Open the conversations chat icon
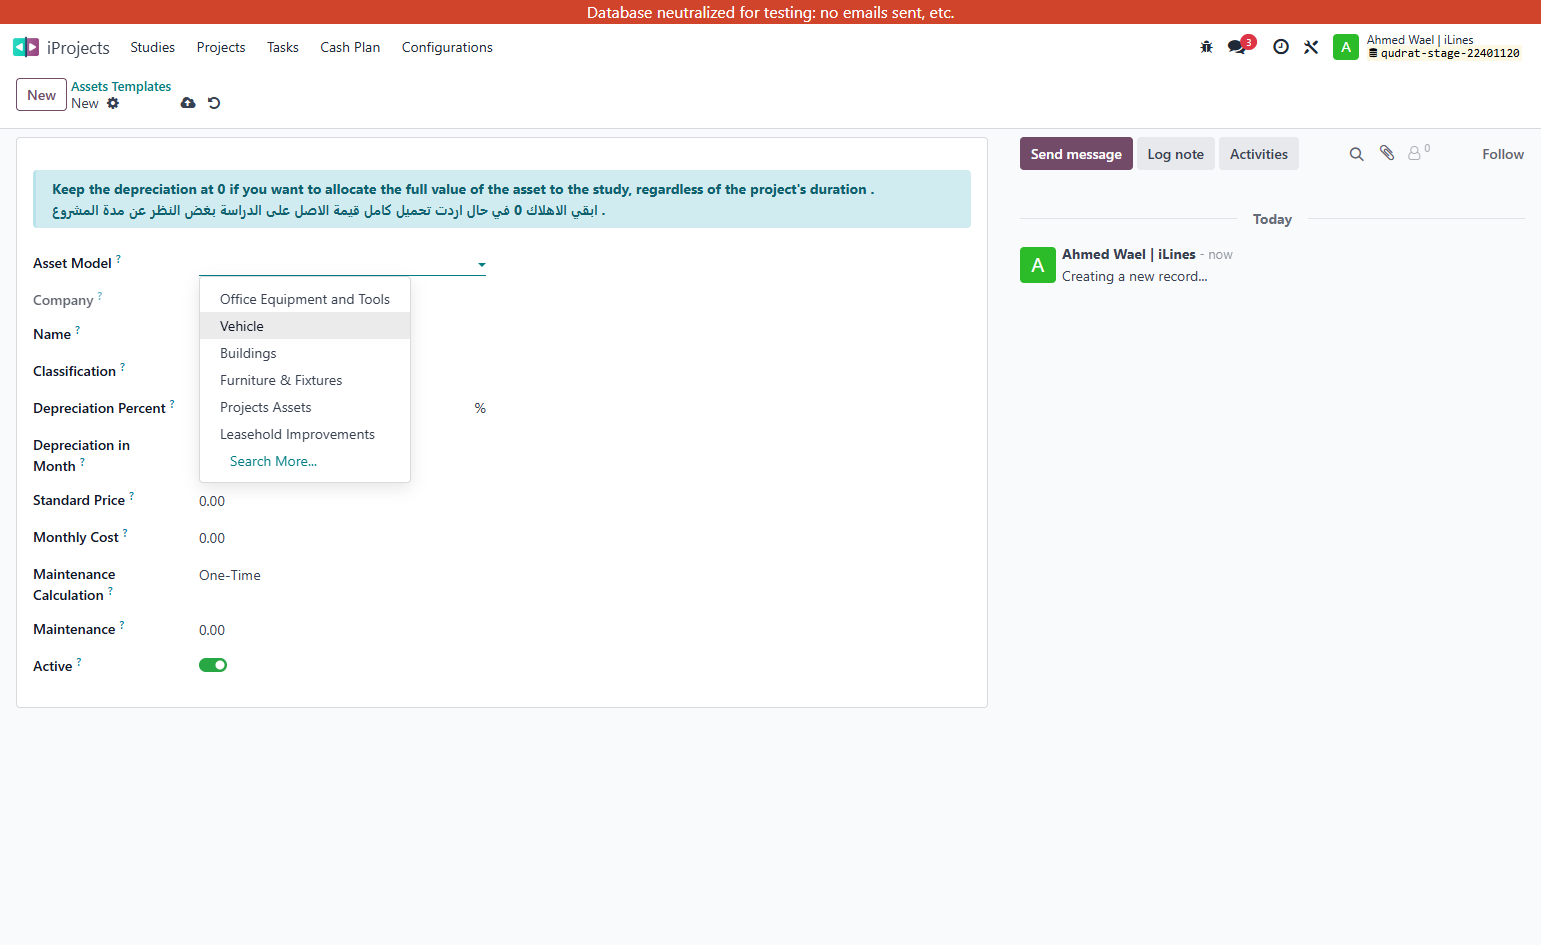 click(1237, 47)
